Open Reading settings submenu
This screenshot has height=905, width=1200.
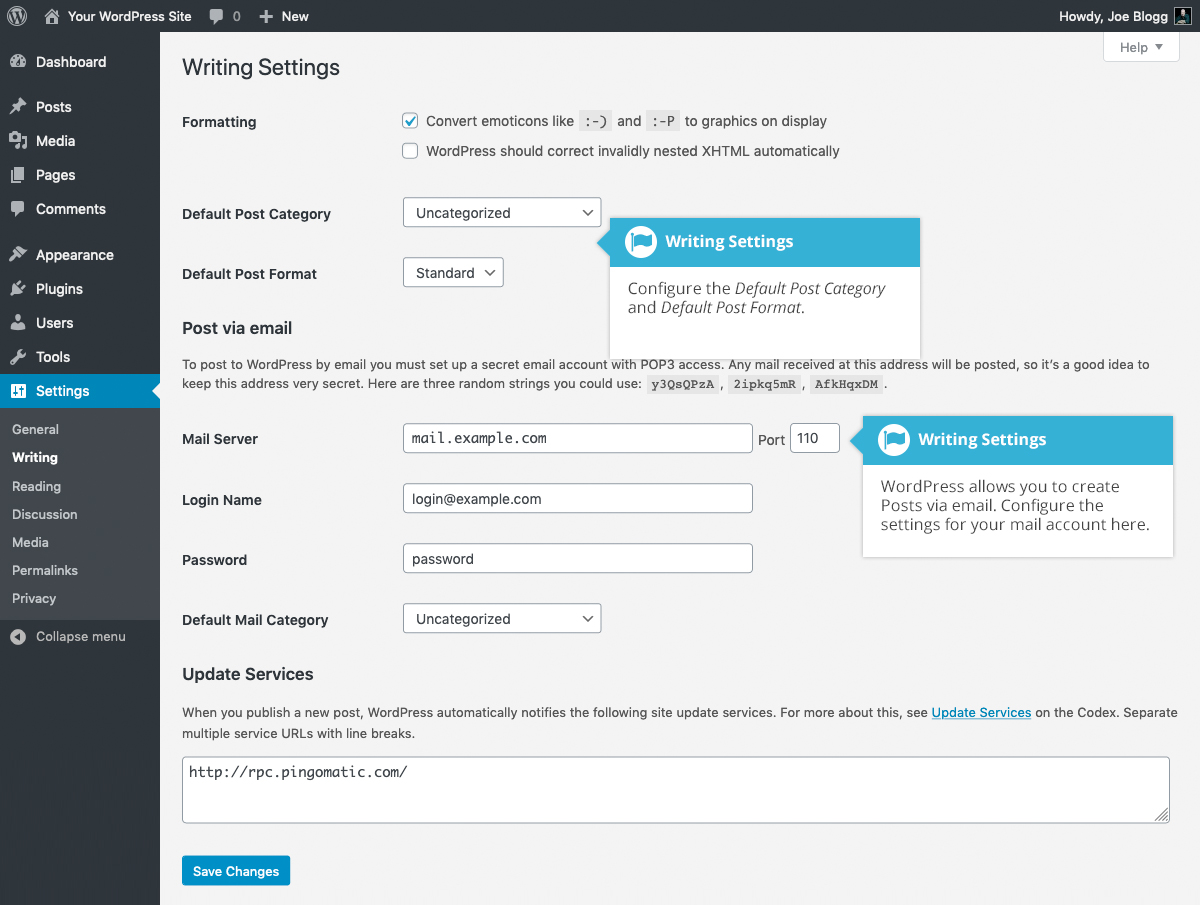point(36,486)
